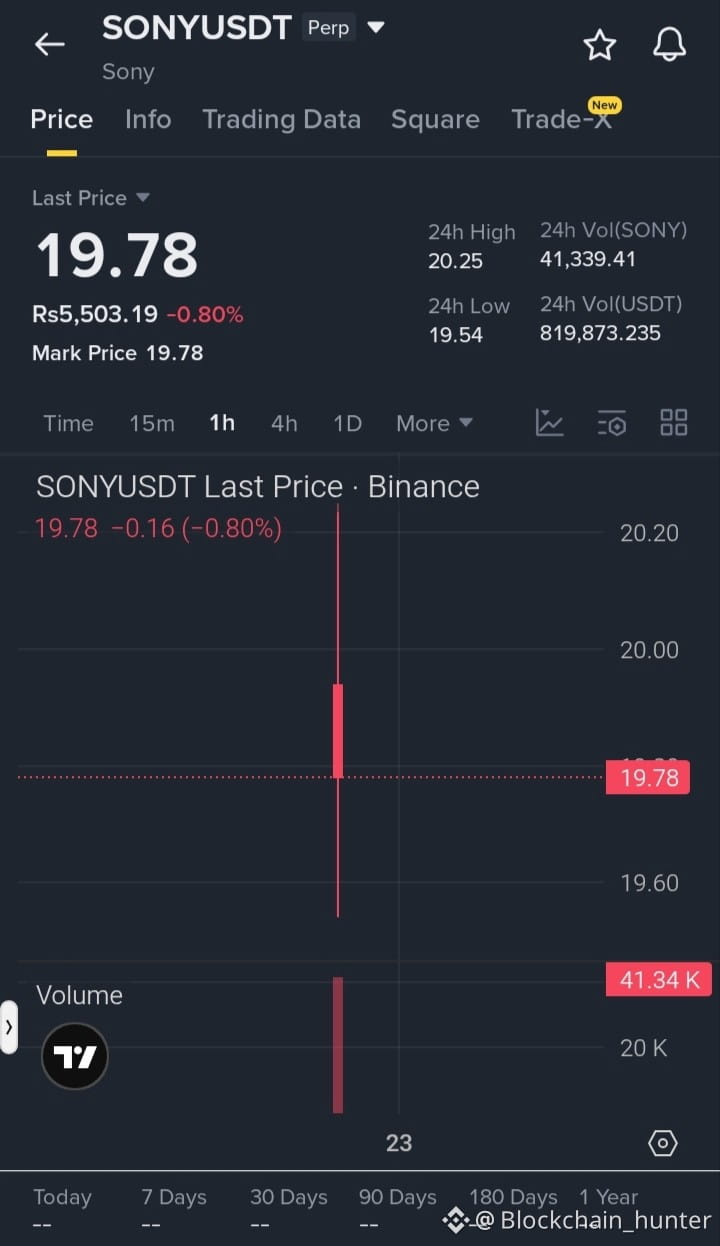The width and height of the screenshot is (720, 1246).
Task: Switch to Trading Data tab
Action: pyautogui.click(x=281, y=119)
